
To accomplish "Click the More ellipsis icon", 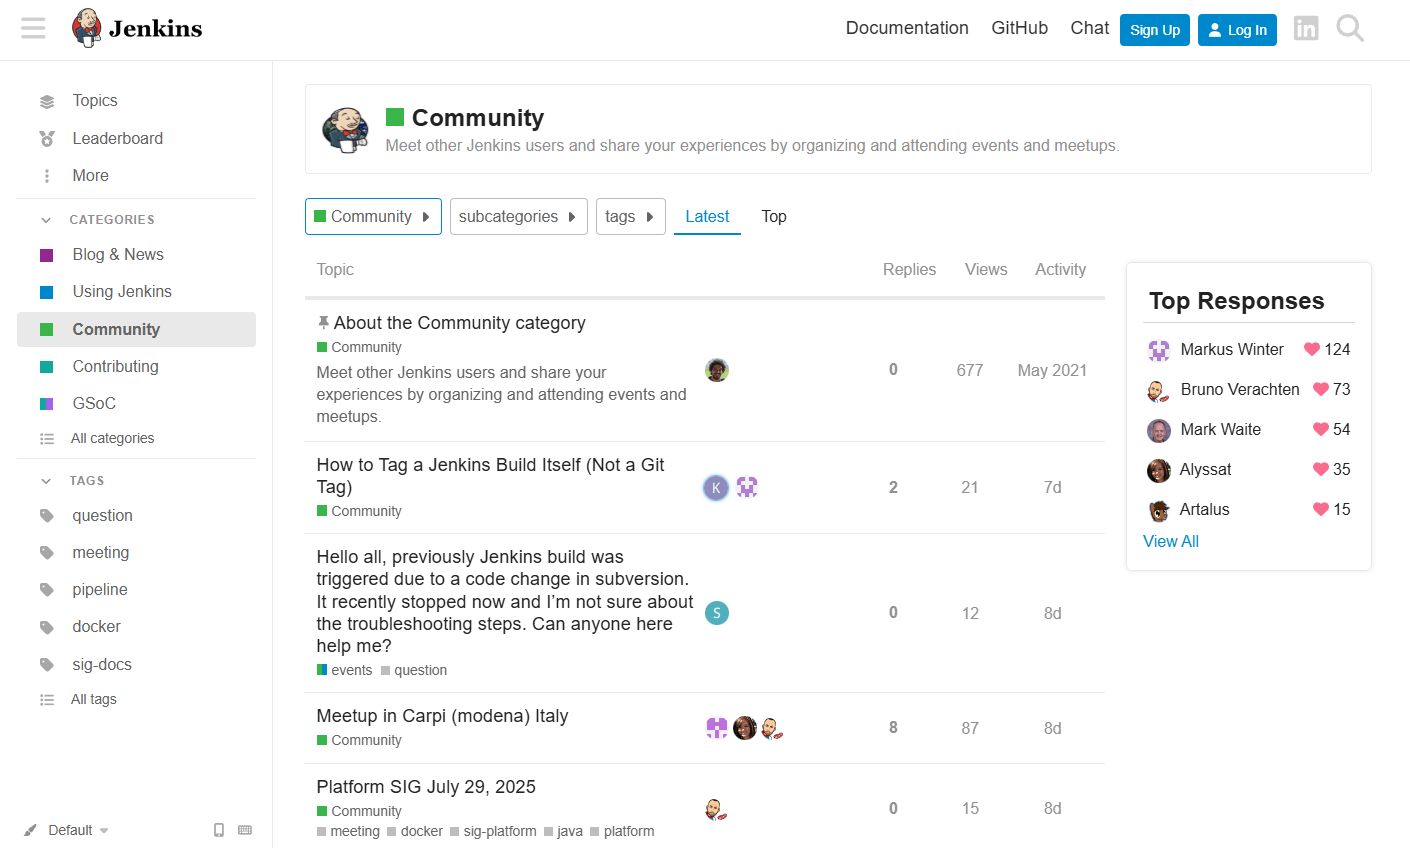I will (x=47, y=176).
